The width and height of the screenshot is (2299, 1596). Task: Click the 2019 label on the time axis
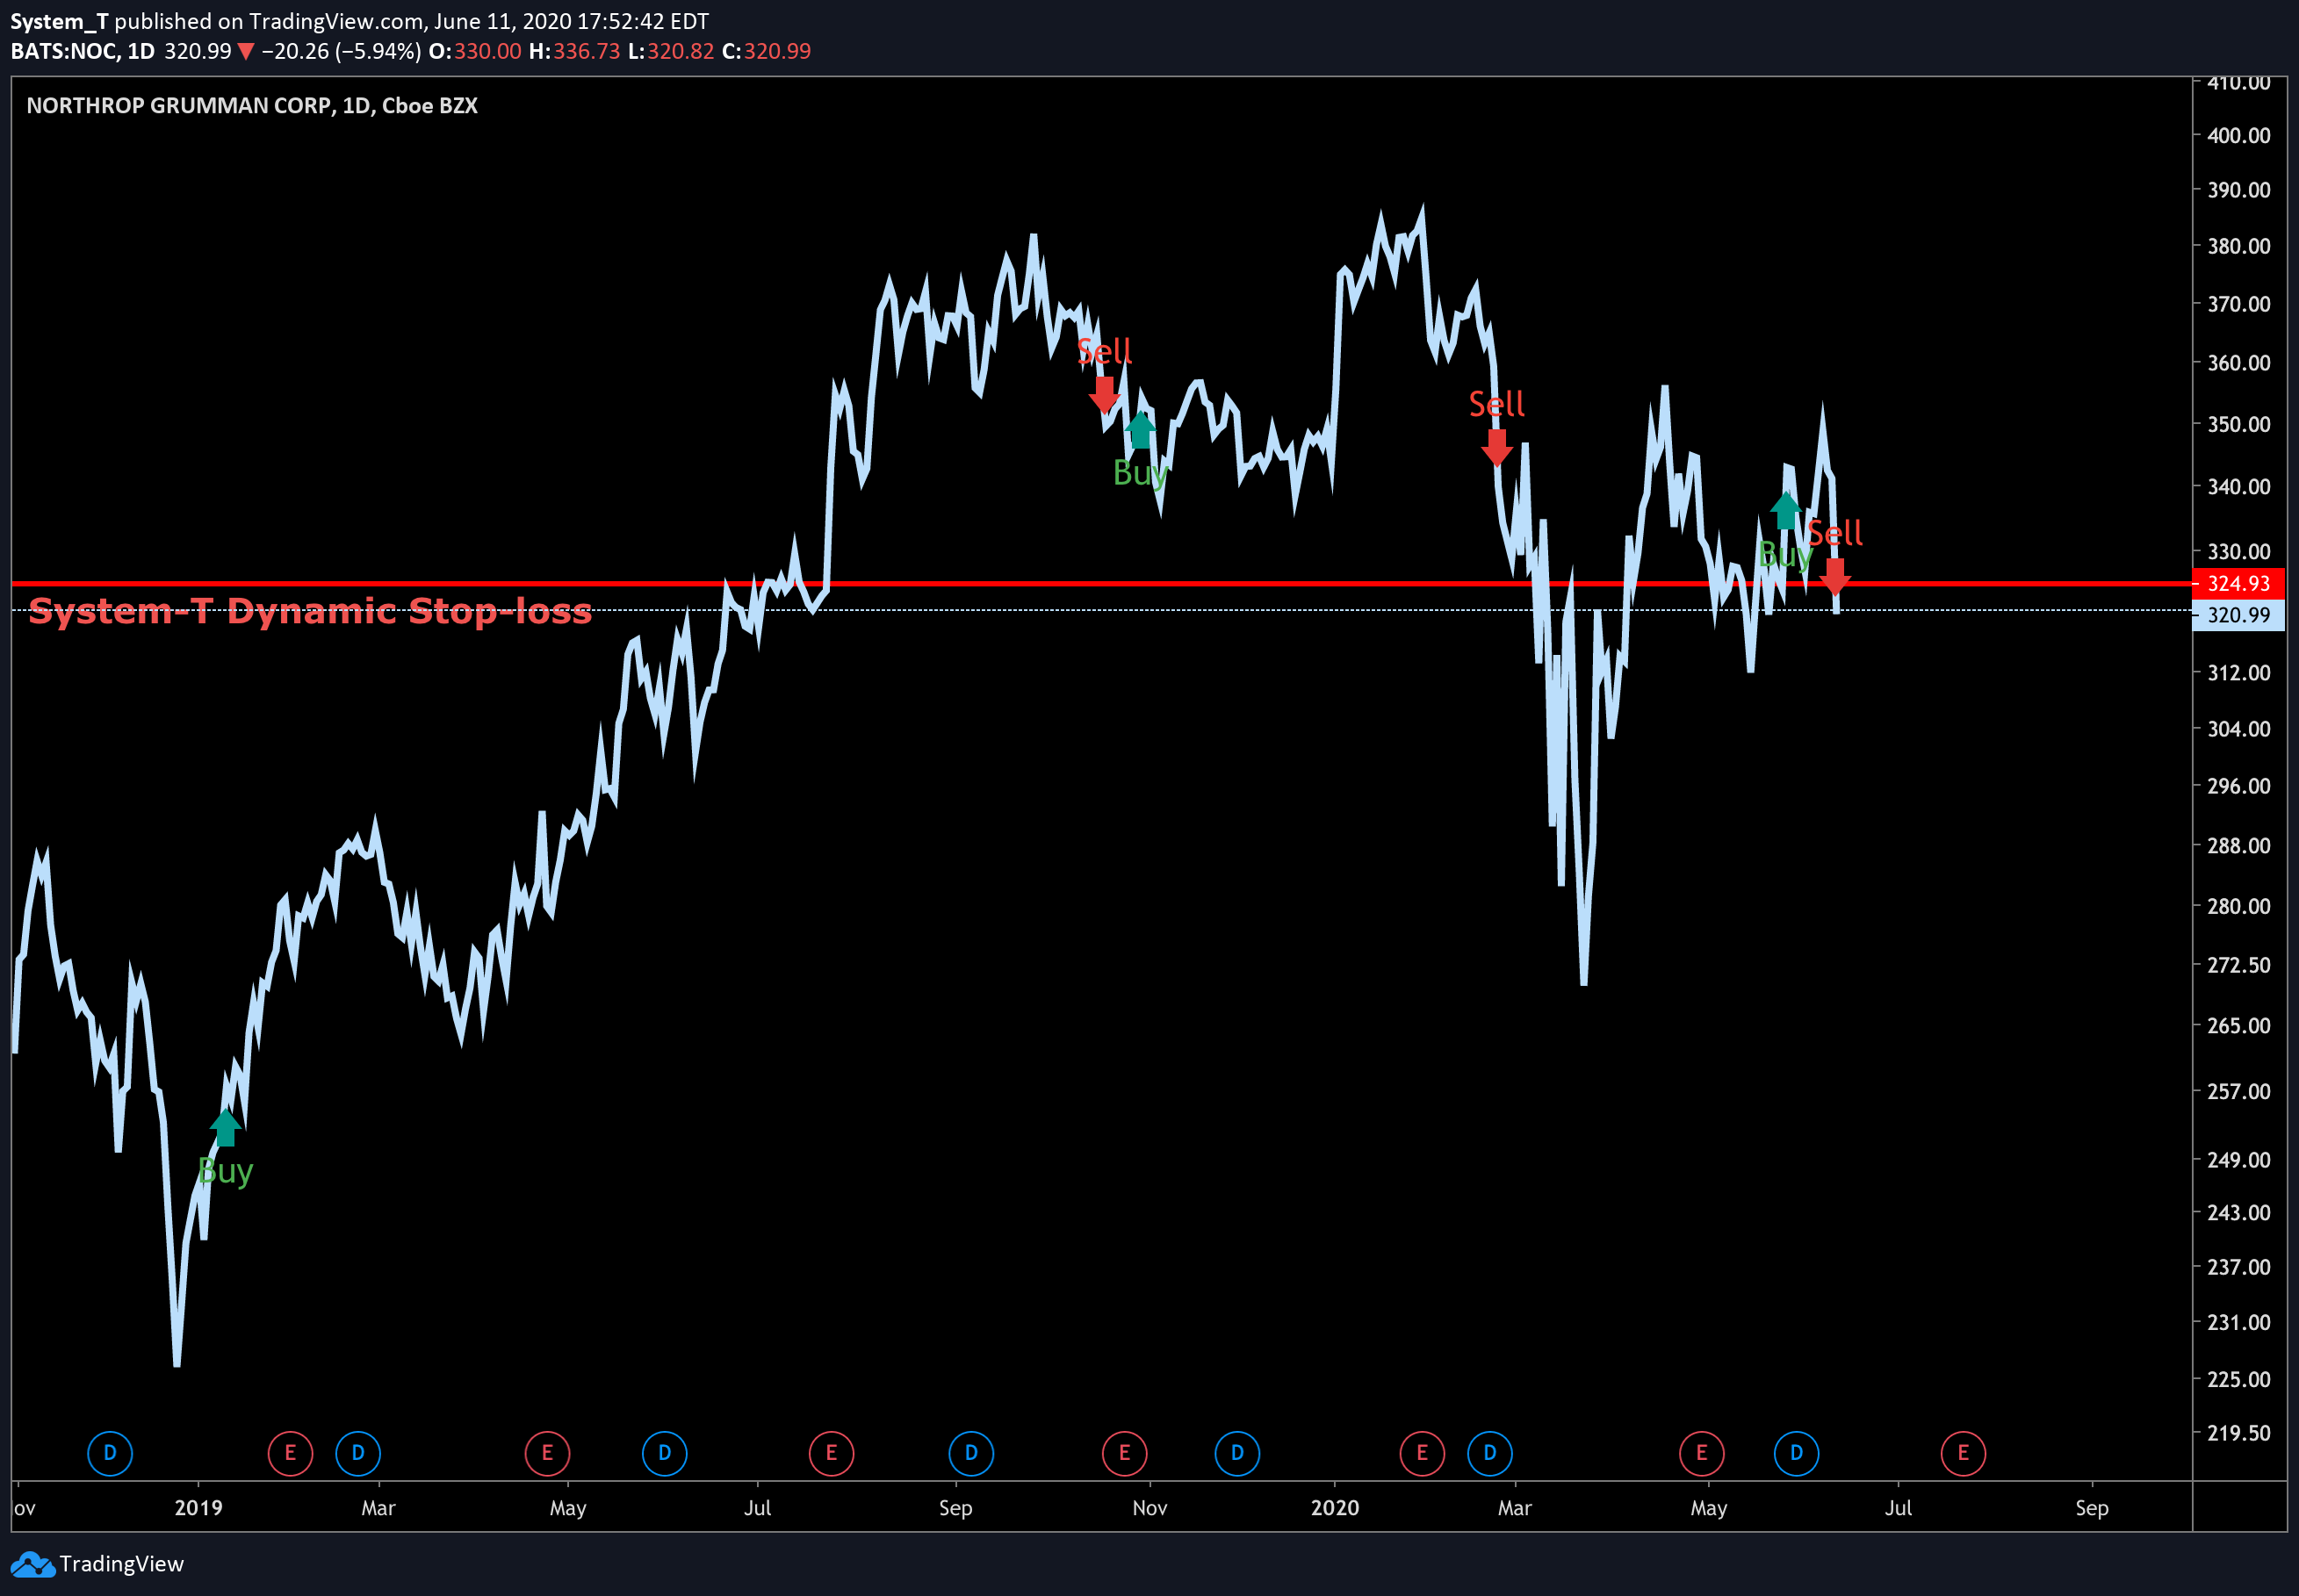pyautogui.click(x=198, y=1508)
